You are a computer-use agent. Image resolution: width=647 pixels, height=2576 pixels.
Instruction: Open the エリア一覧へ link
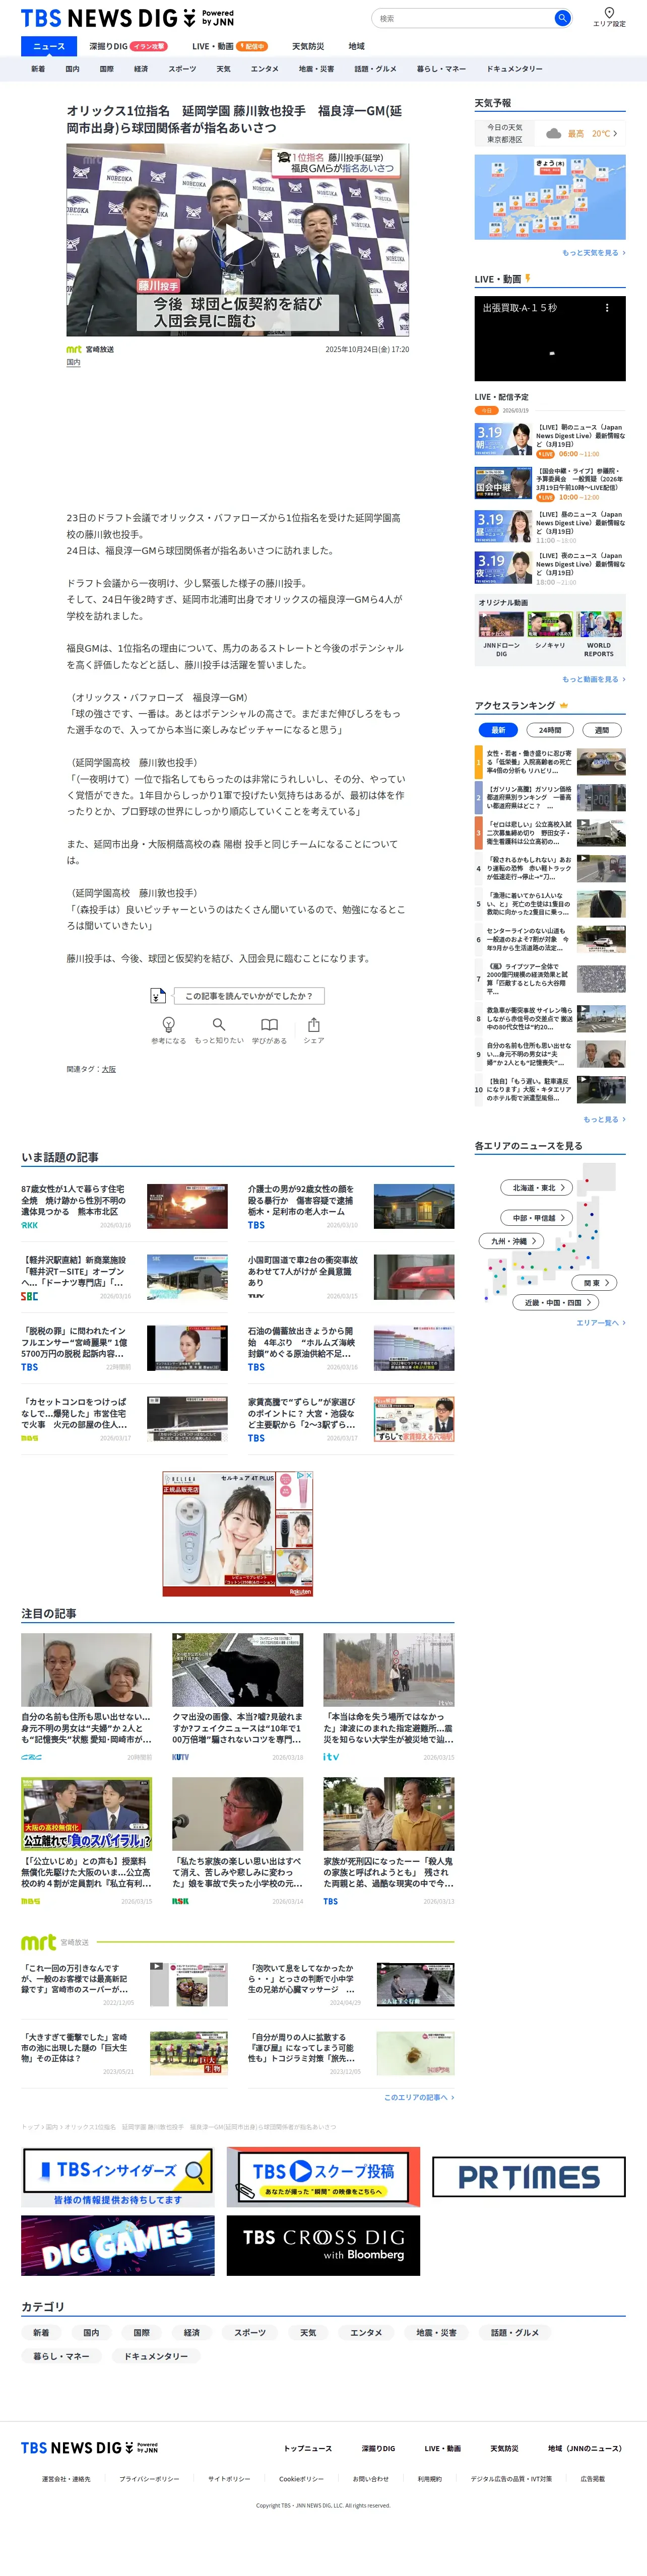(x=600, y=1323)
